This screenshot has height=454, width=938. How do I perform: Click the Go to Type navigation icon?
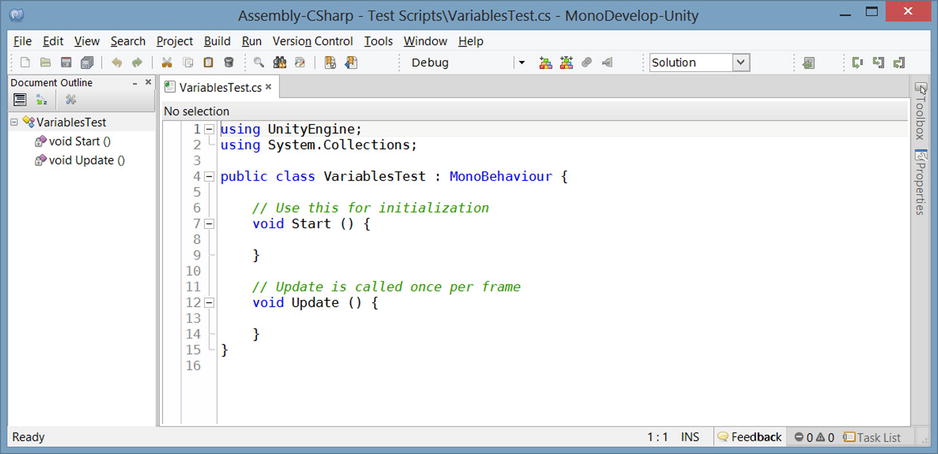coord(330,62)
